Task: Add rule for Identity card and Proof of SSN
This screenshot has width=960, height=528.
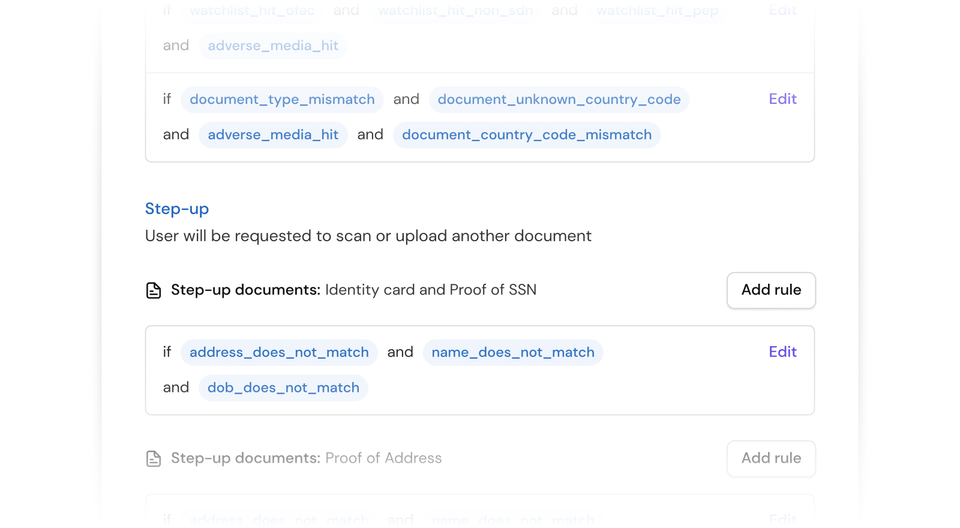Action: pos(770,290)
